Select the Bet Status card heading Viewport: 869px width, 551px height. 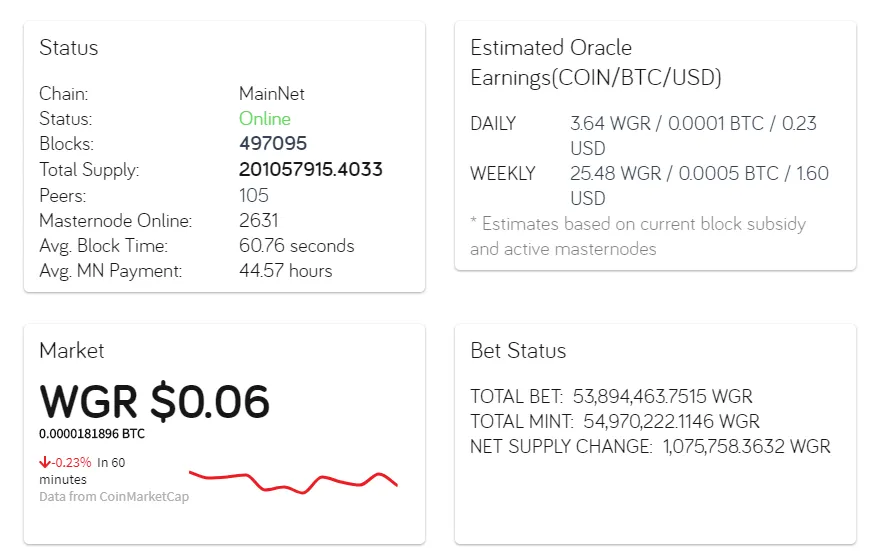[518, 351]
